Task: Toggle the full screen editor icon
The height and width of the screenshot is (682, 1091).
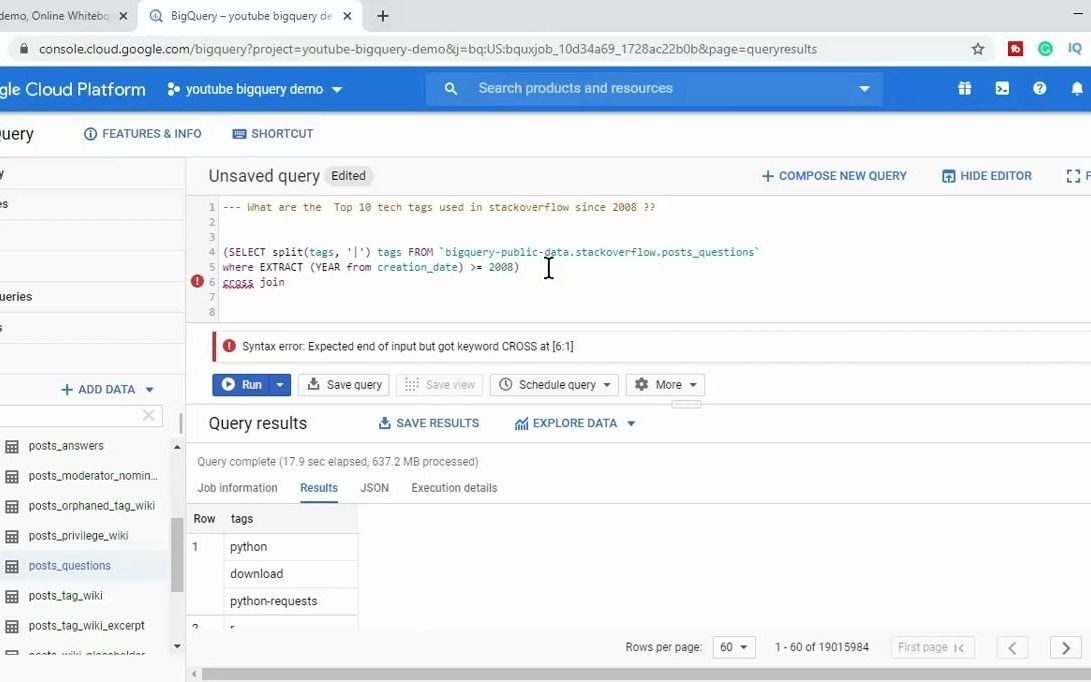Action: [x=1074, y=176]
